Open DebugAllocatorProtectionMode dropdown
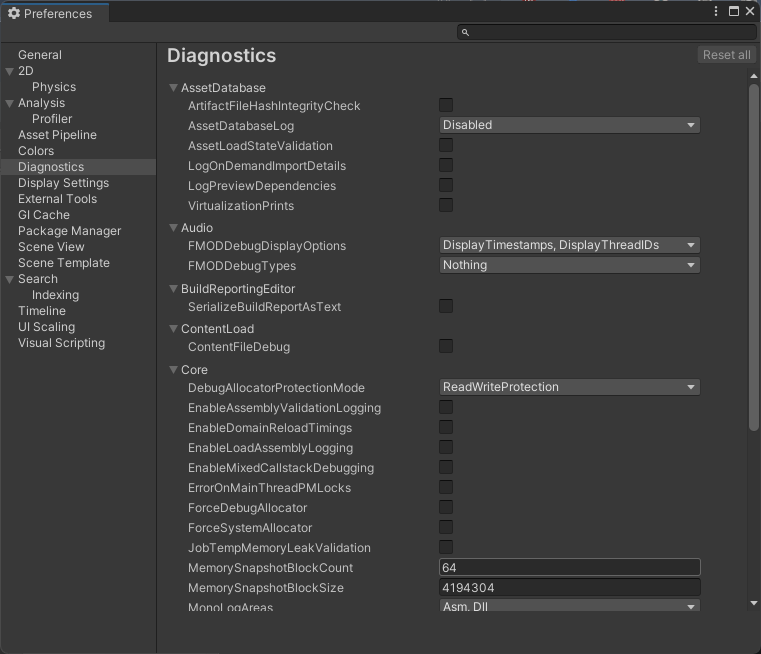Screen dimensions: 761x654 pos(569,387)
